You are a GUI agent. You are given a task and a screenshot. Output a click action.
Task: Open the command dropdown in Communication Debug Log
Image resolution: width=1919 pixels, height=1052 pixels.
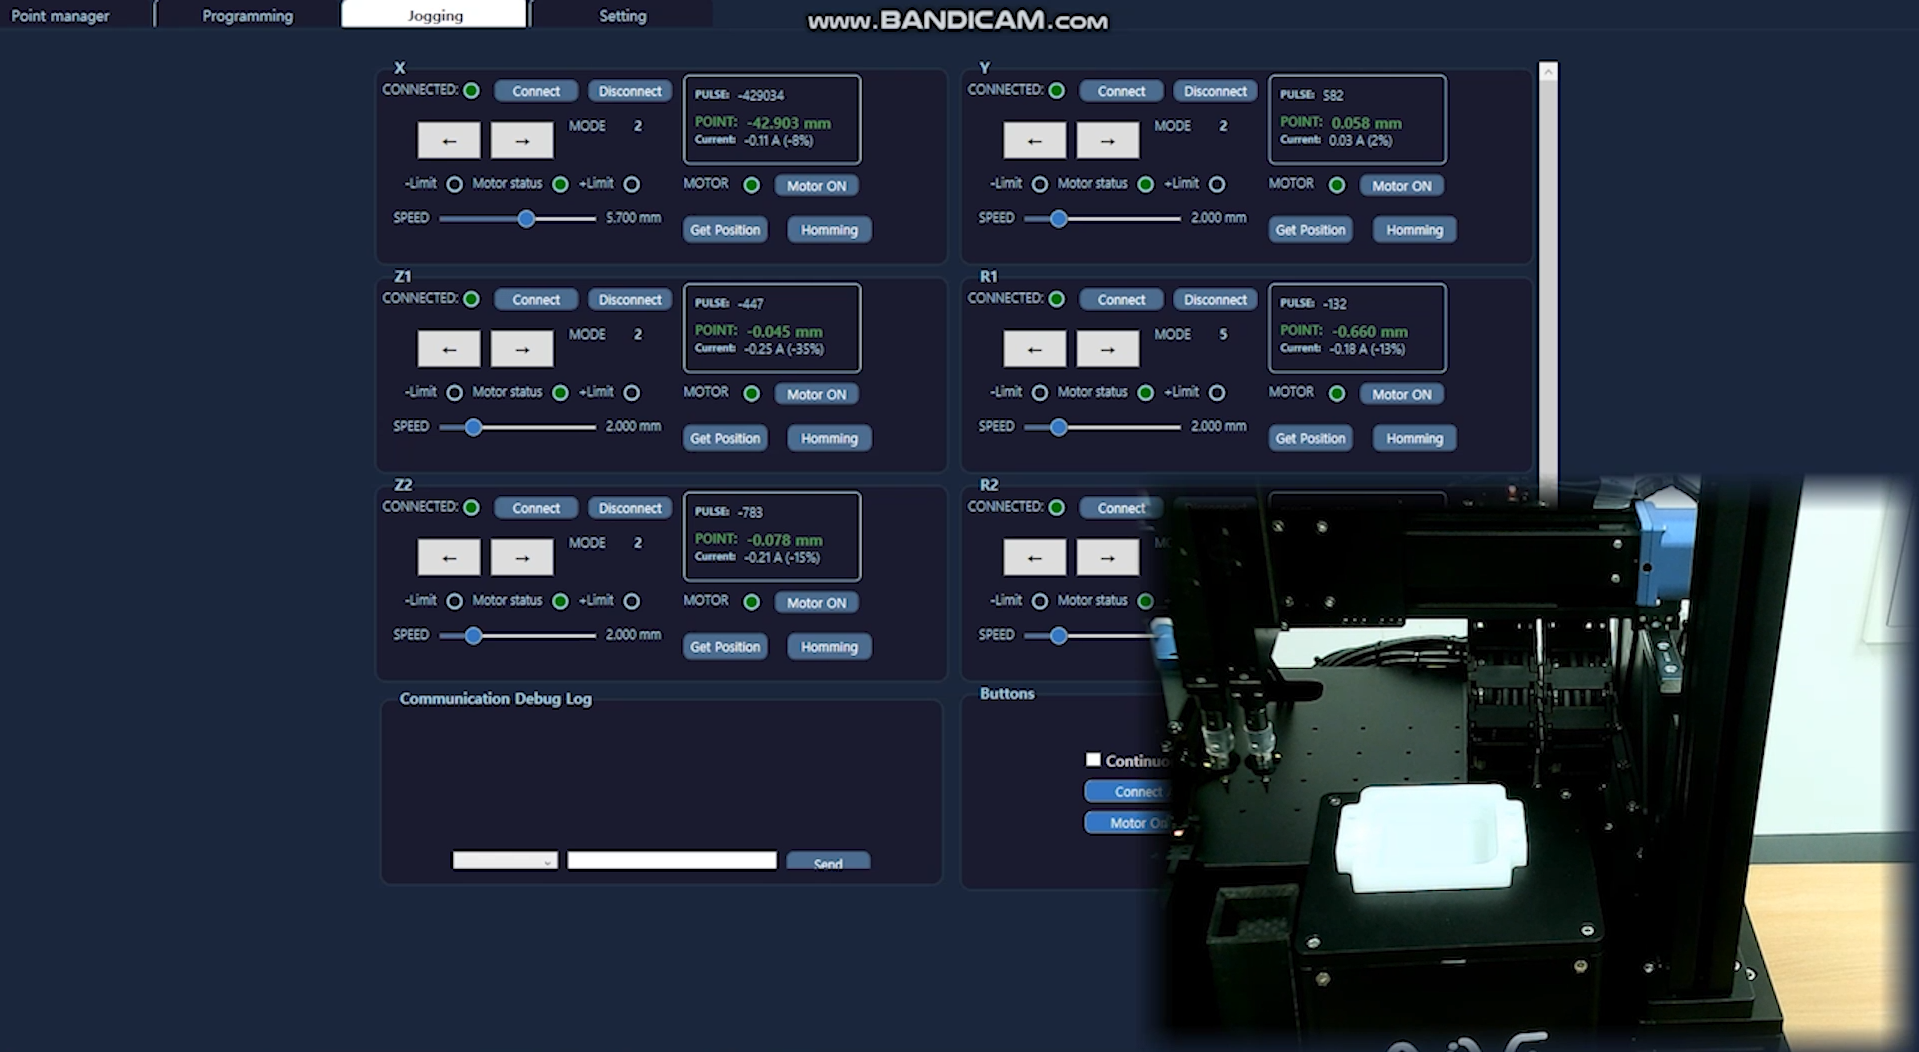coord(504,860)
